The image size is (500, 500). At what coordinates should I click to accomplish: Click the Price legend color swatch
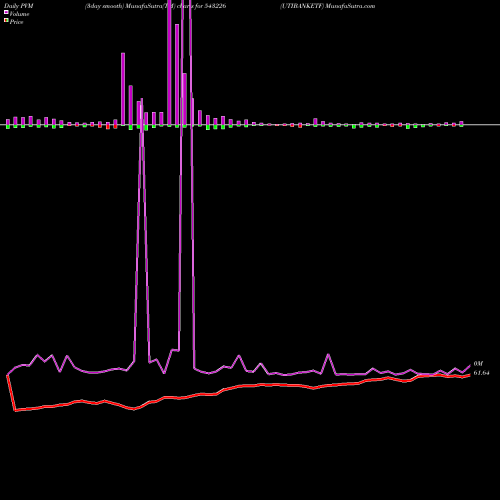pyautogui.click(x=6, y=20)
